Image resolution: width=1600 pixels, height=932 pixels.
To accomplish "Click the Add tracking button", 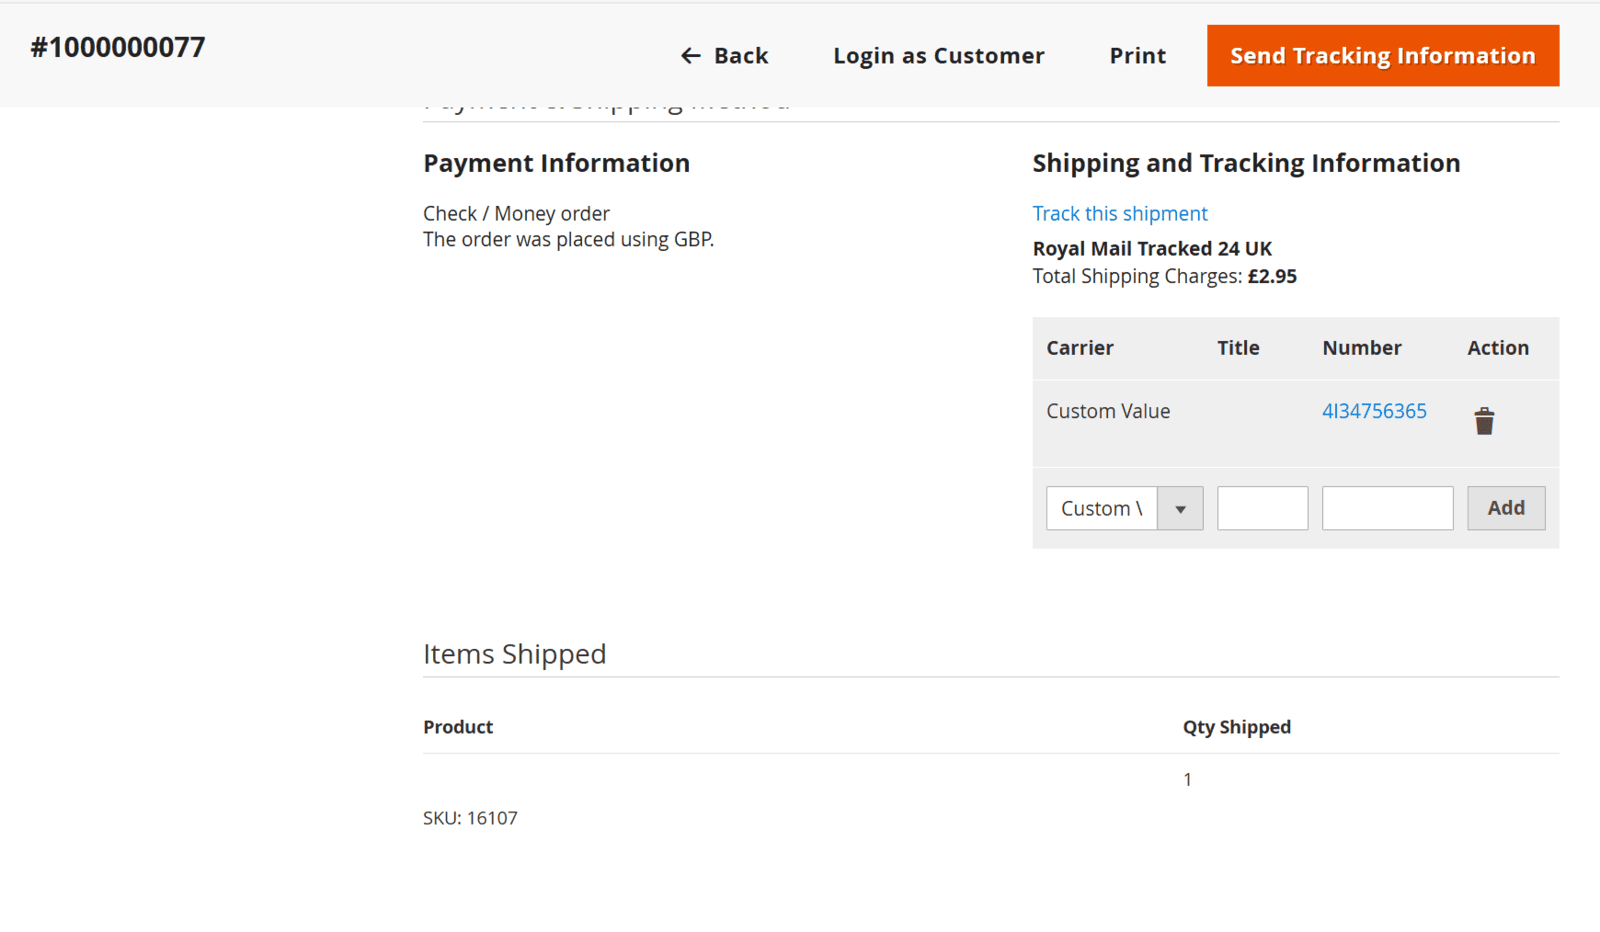I will click(1505, 509).
